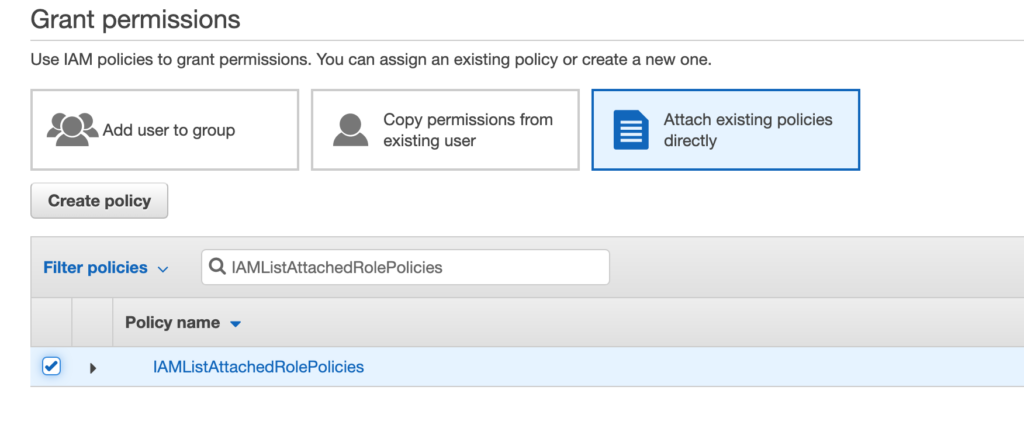Choose the Add user to group option

[x=165, y=130]
